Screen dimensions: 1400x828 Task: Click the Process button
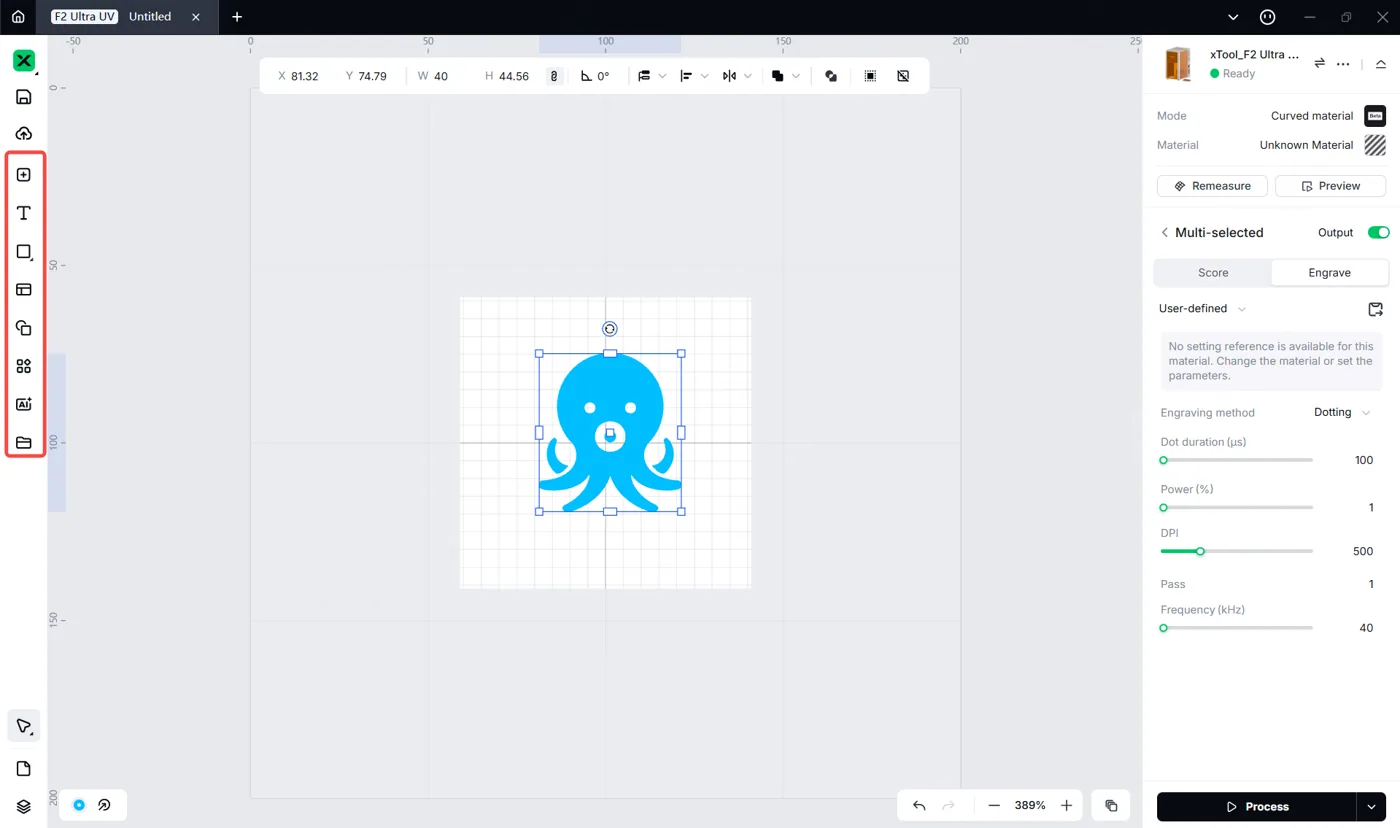click(1257, 806)
